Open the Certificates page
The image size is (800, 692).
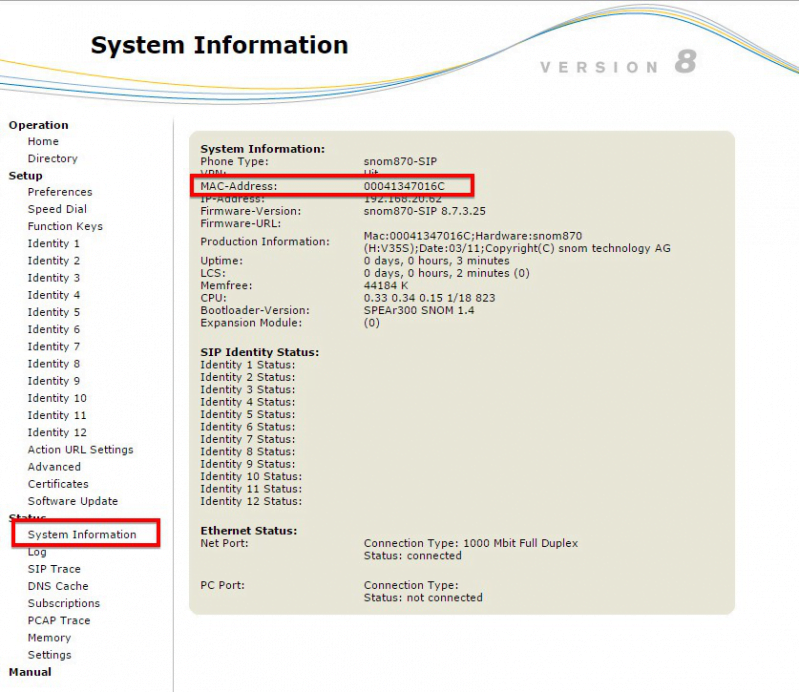click(58, 484)
